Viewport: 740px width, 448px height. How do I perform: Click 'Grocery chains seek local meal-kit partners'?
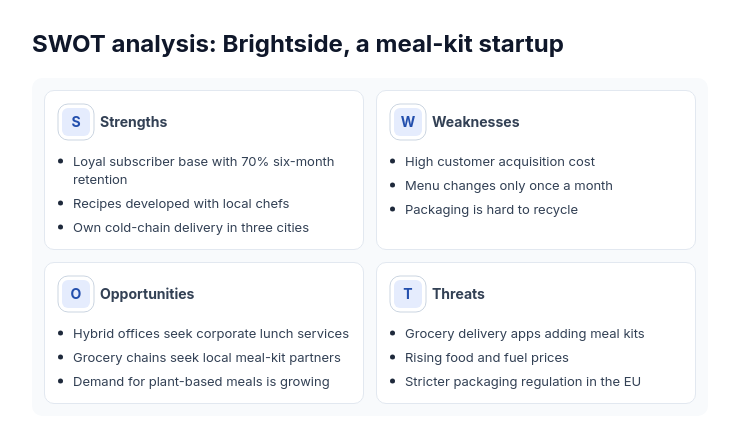click(x=207, y=357)
